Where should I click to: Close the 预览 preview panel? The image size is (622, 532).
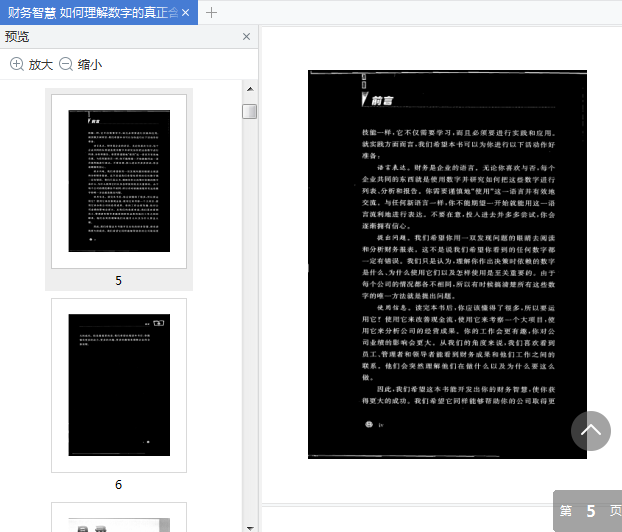(x=246, y=36)
